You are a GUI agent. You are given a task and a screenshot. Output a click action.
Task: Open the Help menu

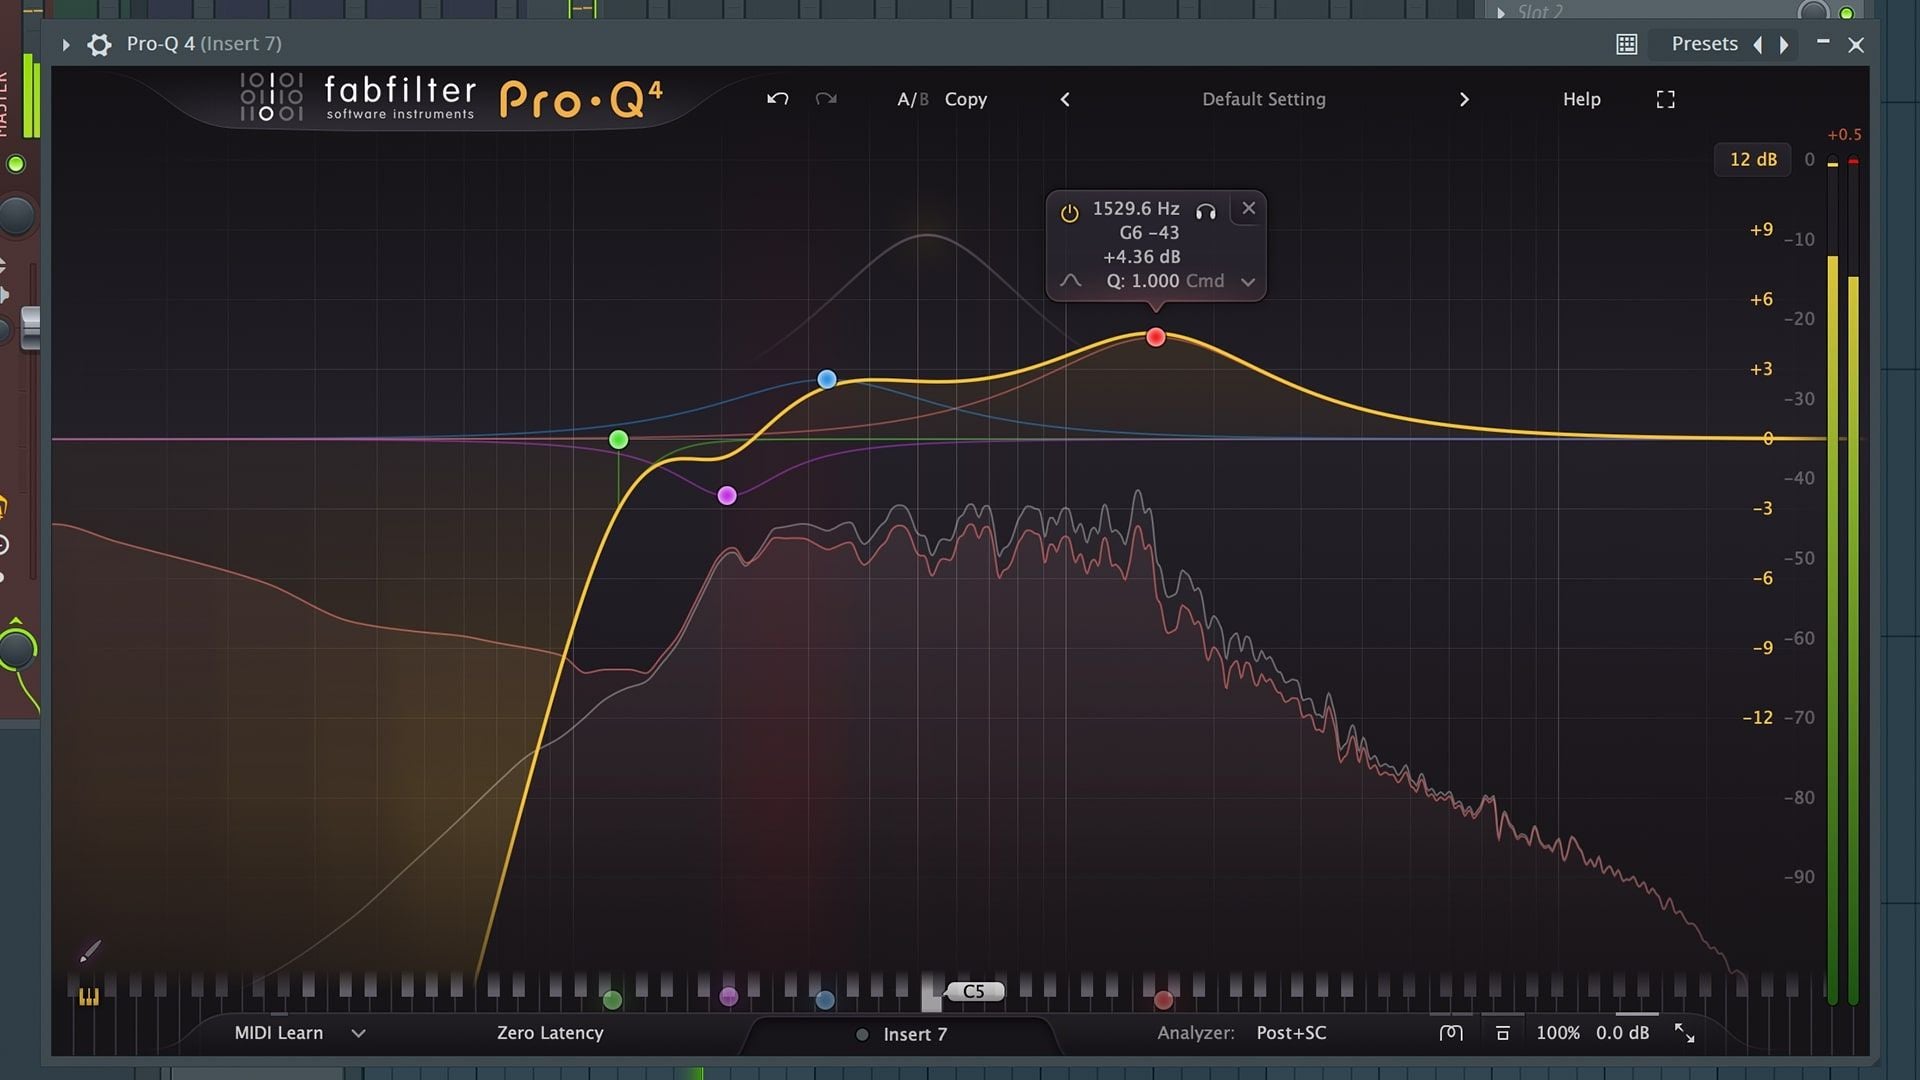pyautogui.click(x=1581, y=99)
